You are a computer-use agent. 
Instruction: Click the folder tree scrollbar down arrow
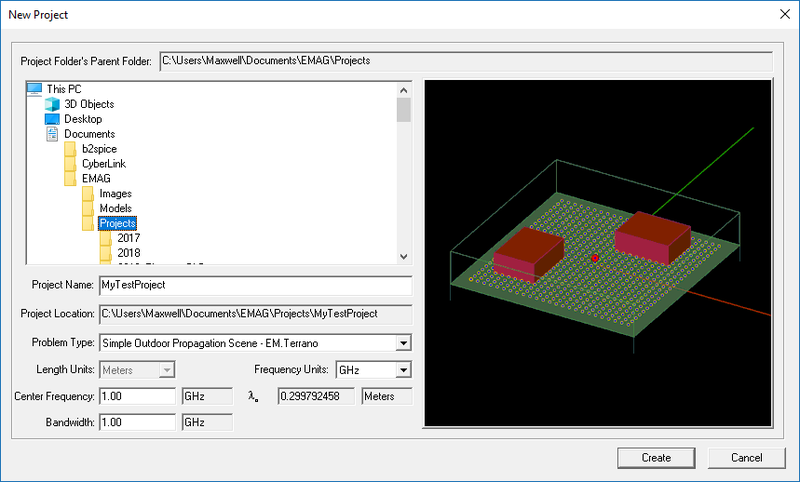[x=403, y=257]
